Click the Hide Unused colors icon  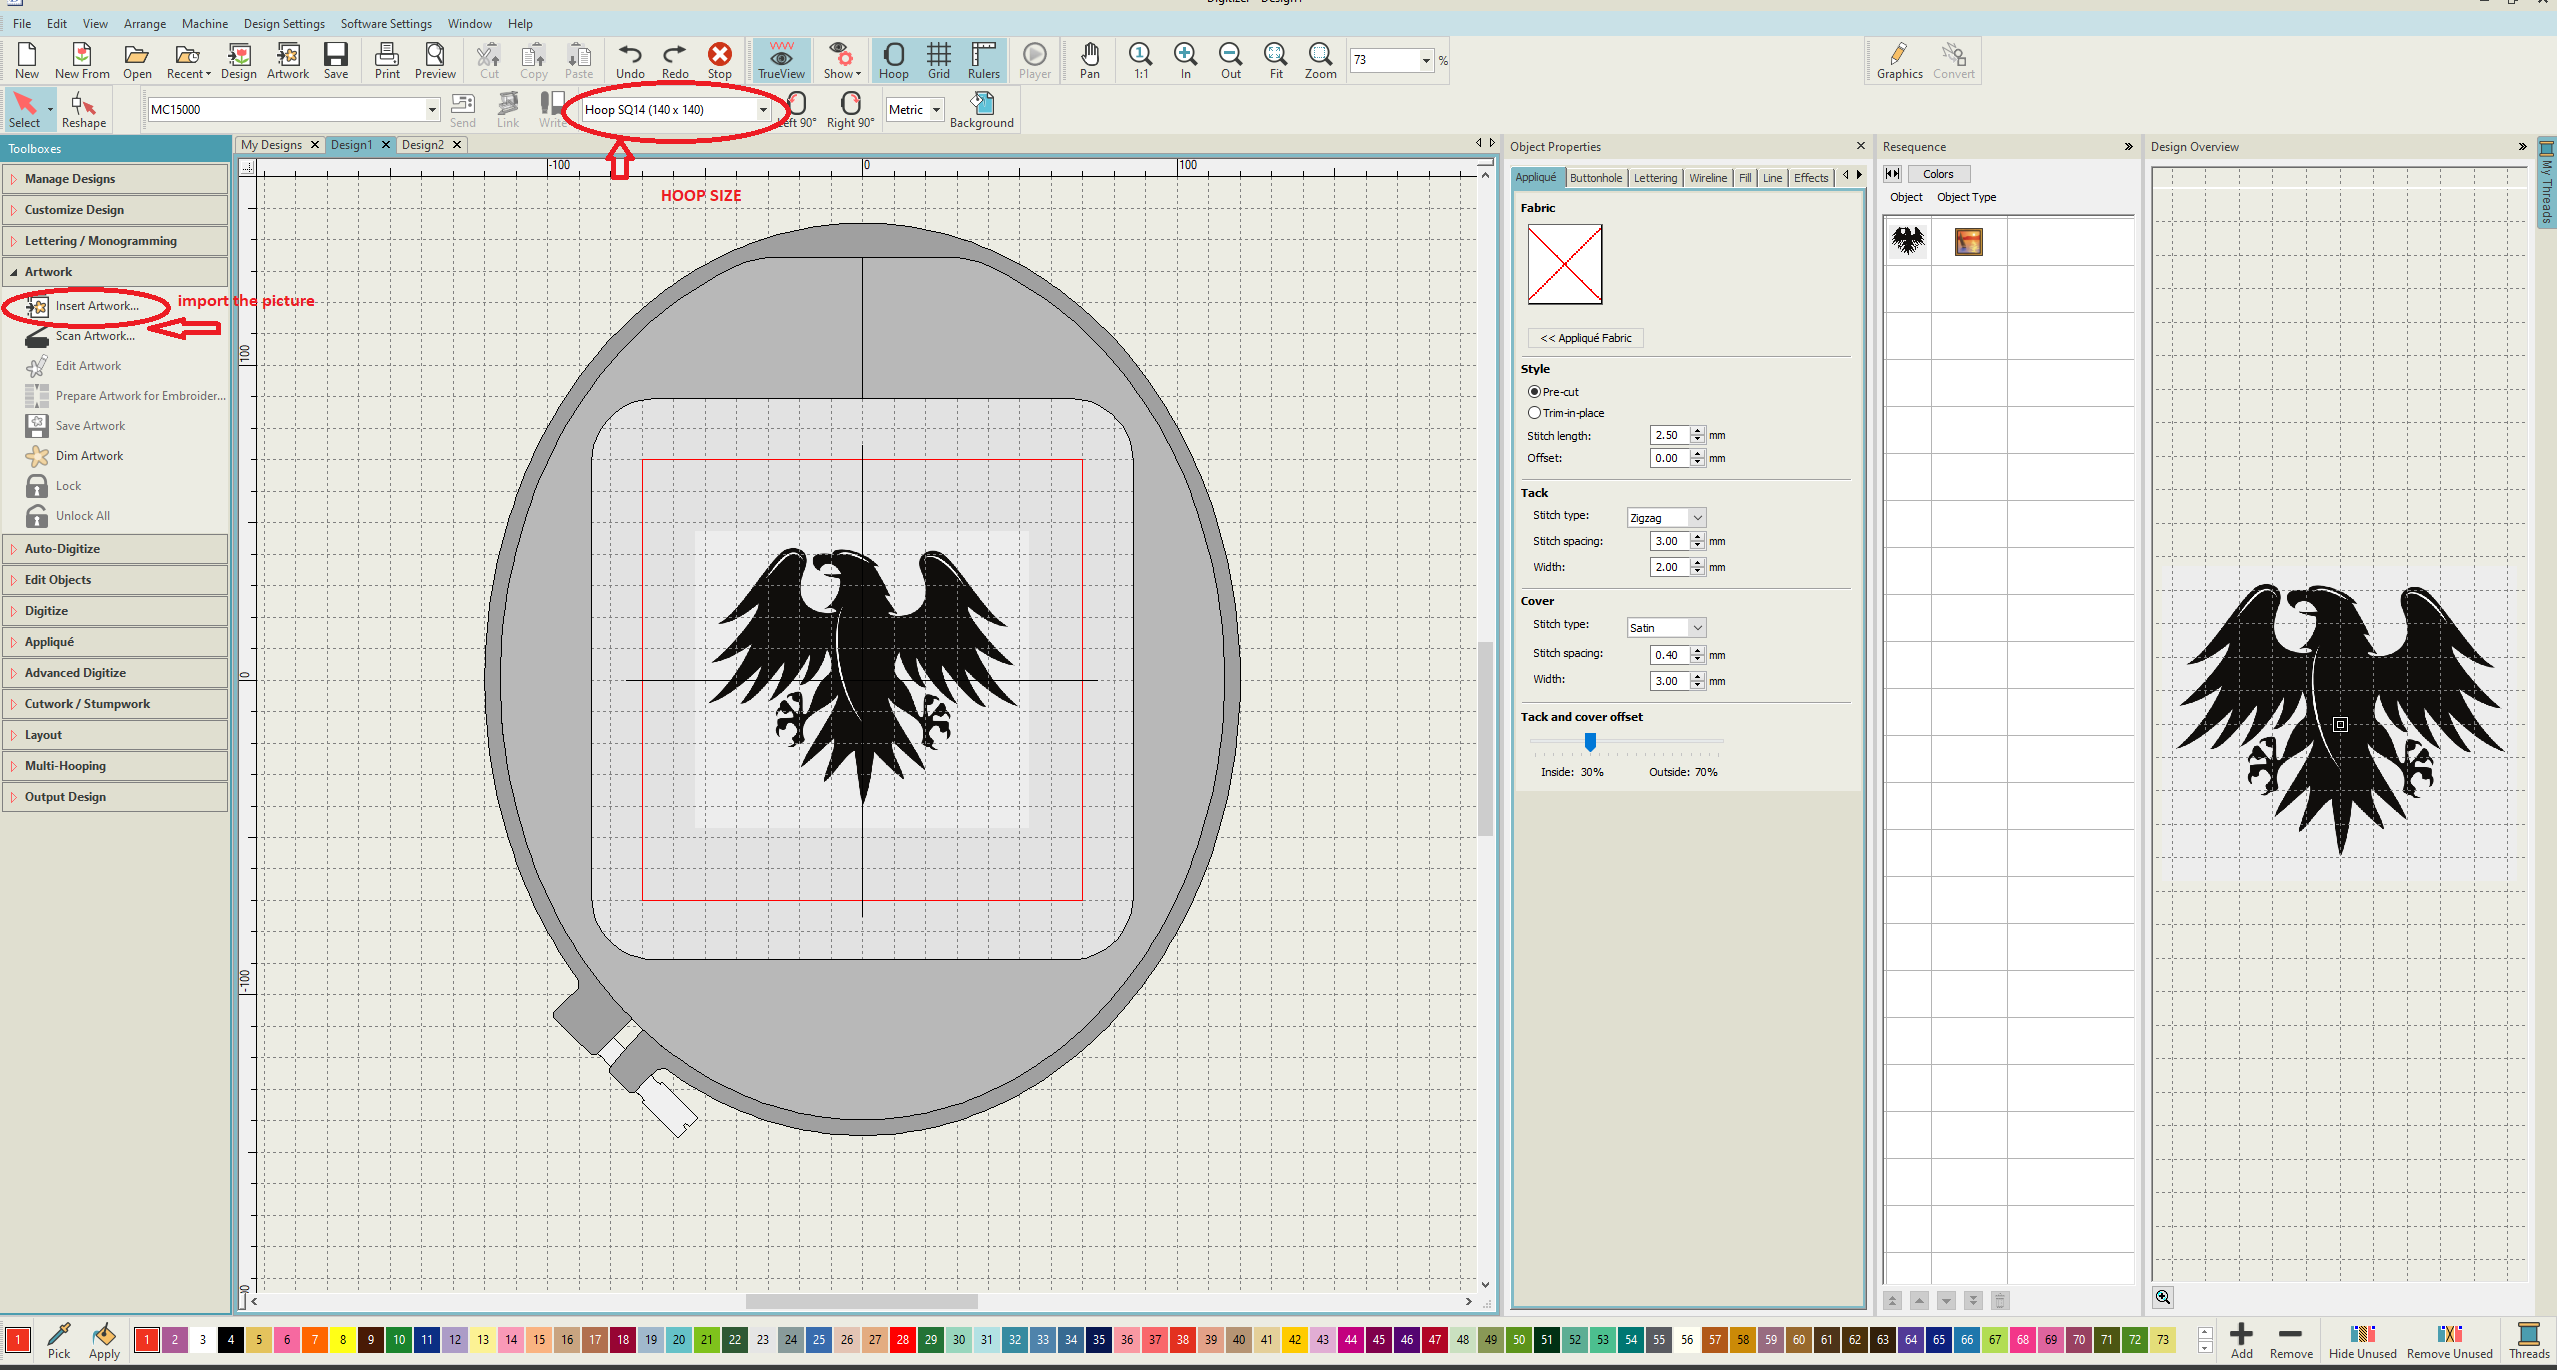pos(2362,1340)
